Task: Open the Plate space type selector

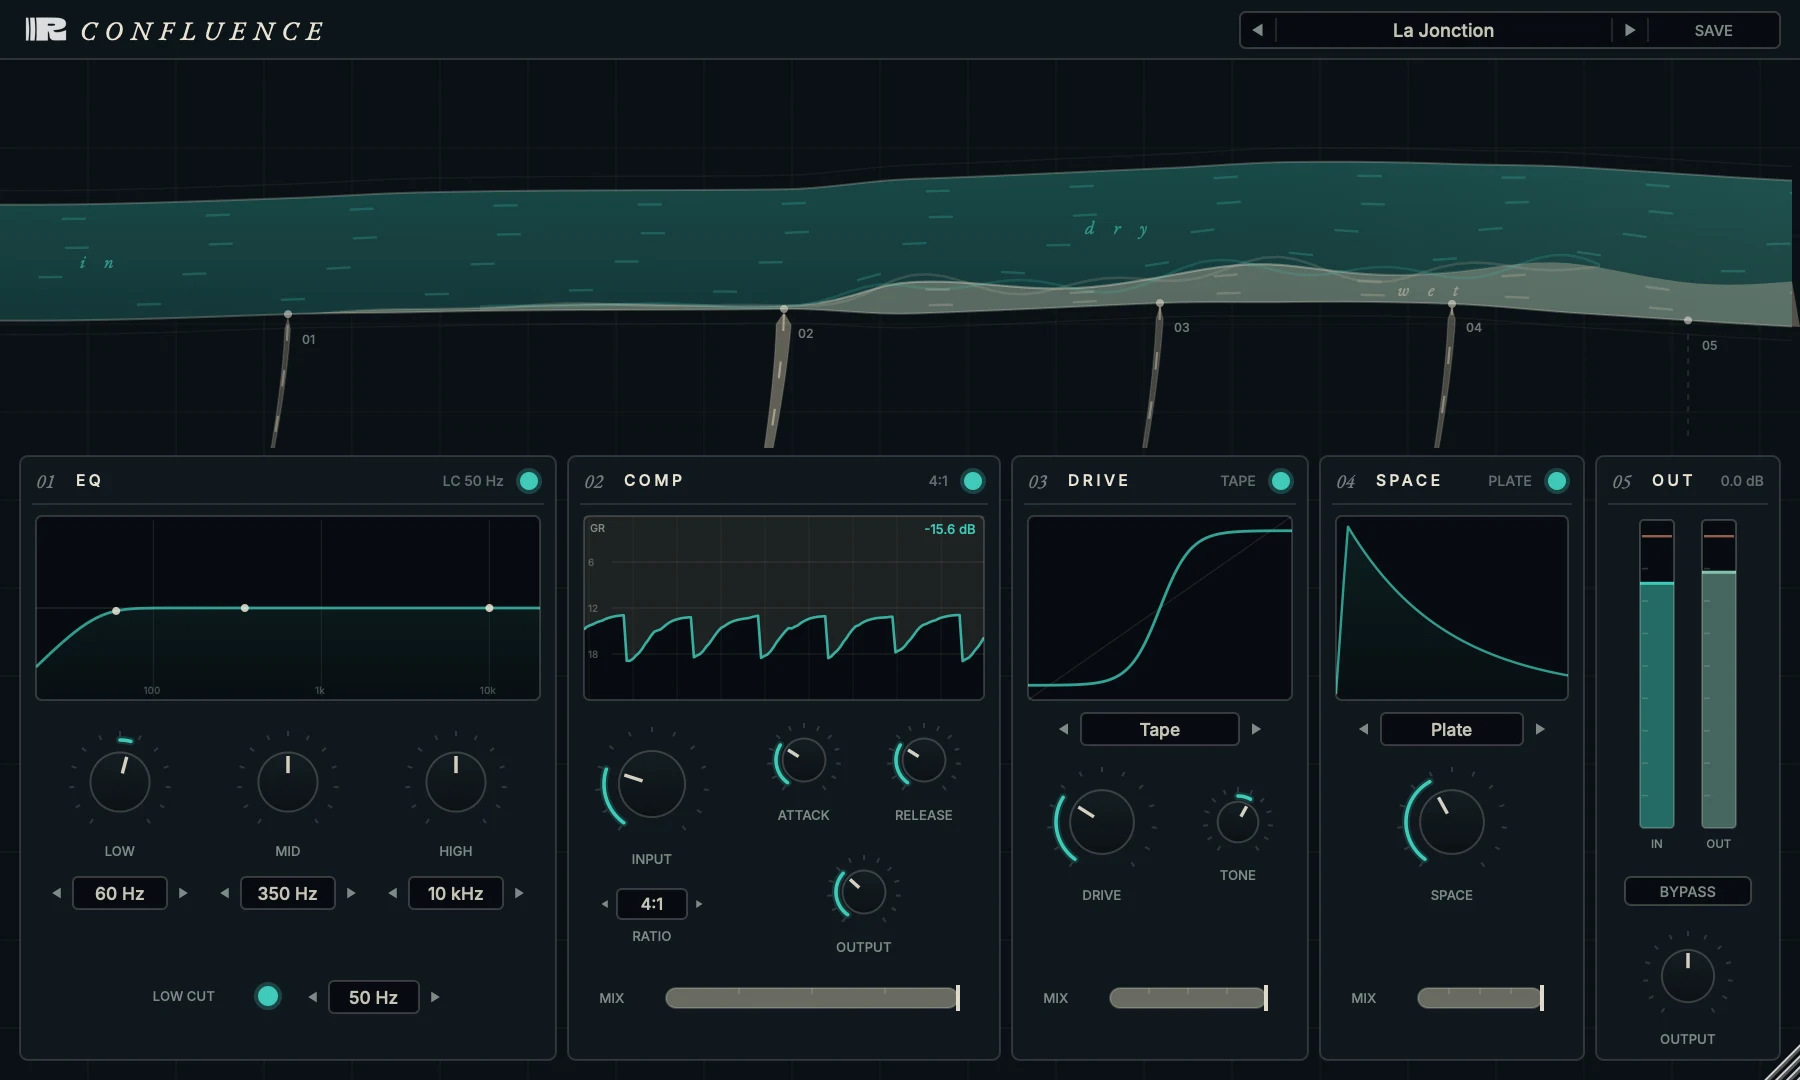Action: pyautogui.click(x=1451, y=729)
